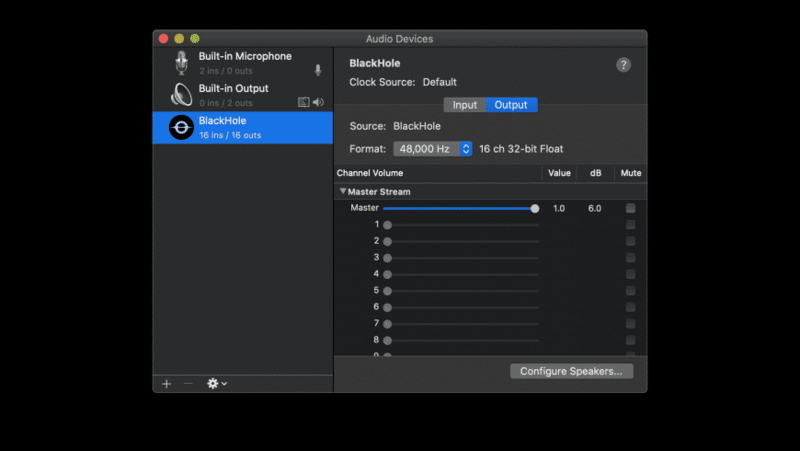Zoom the window with green button
Image resolution: width=800 pixels, height=451 pixels.
[195, 39]
